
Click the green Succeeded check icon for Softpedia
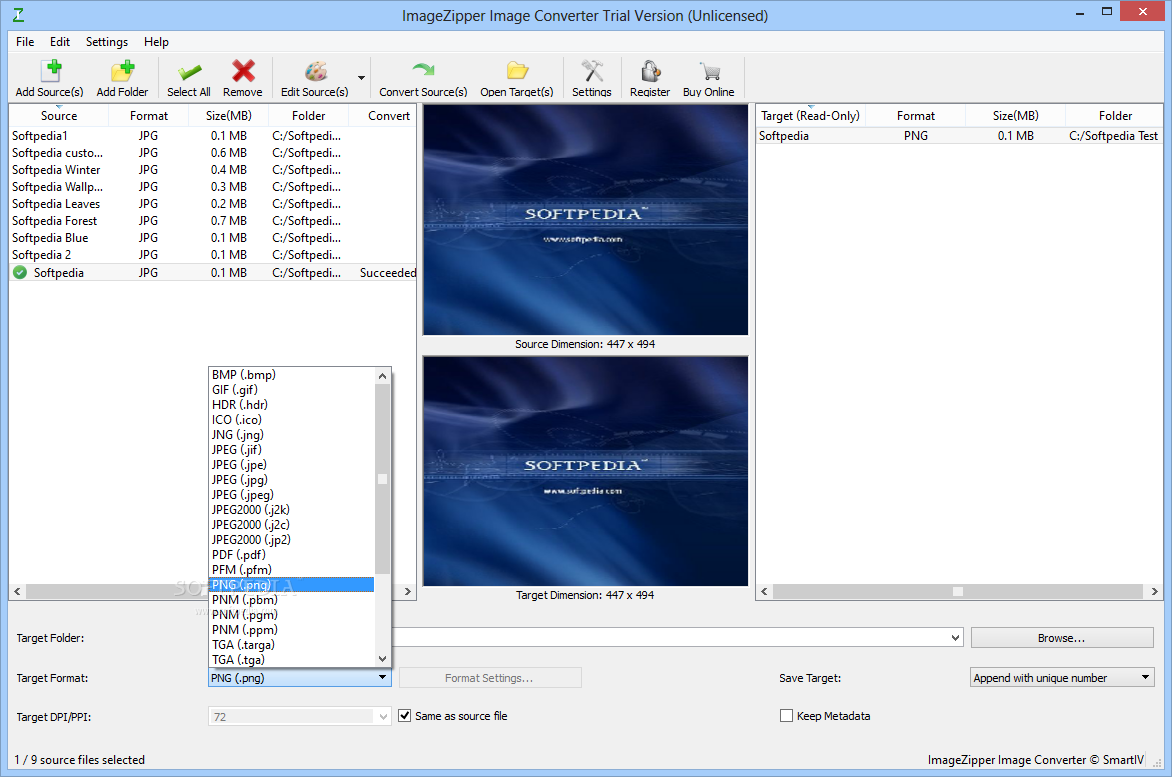coord(20,273)
